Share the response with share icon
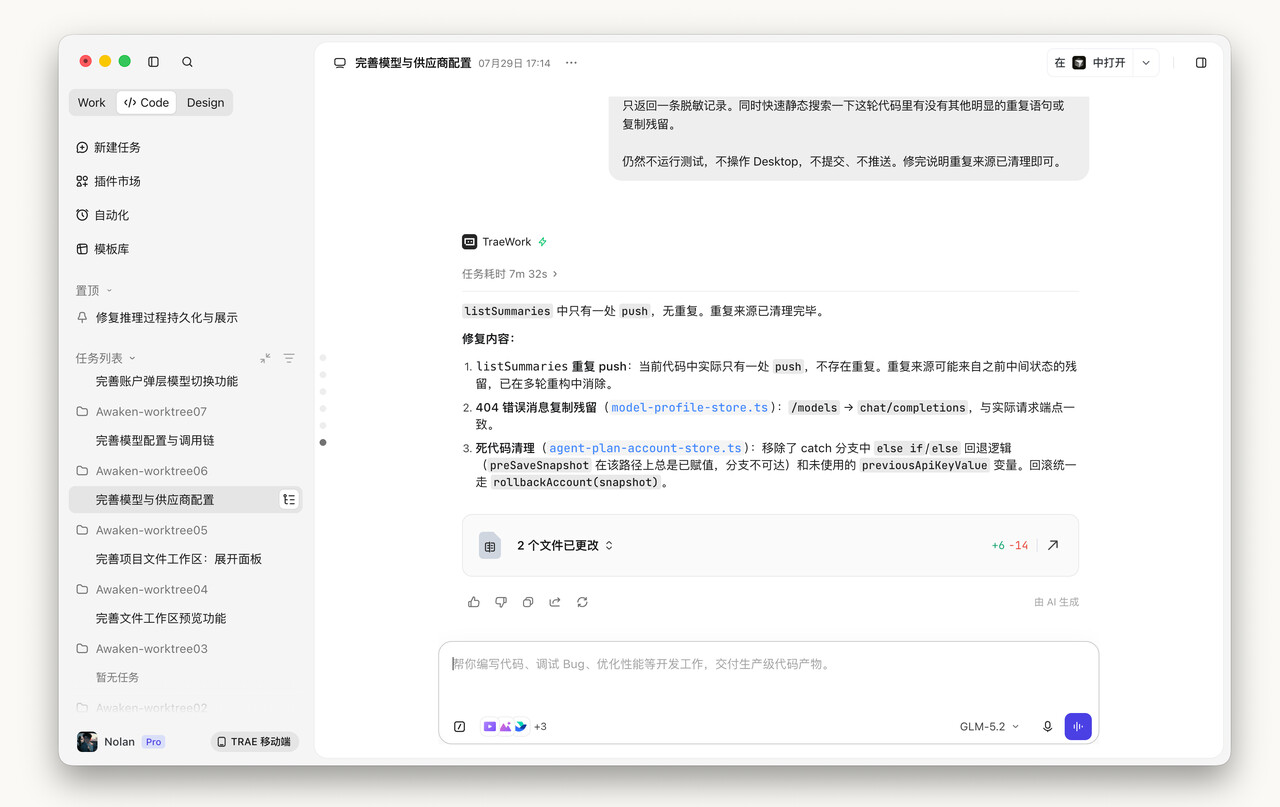This screenshot has height=807, width=1280. click(555, 602)
